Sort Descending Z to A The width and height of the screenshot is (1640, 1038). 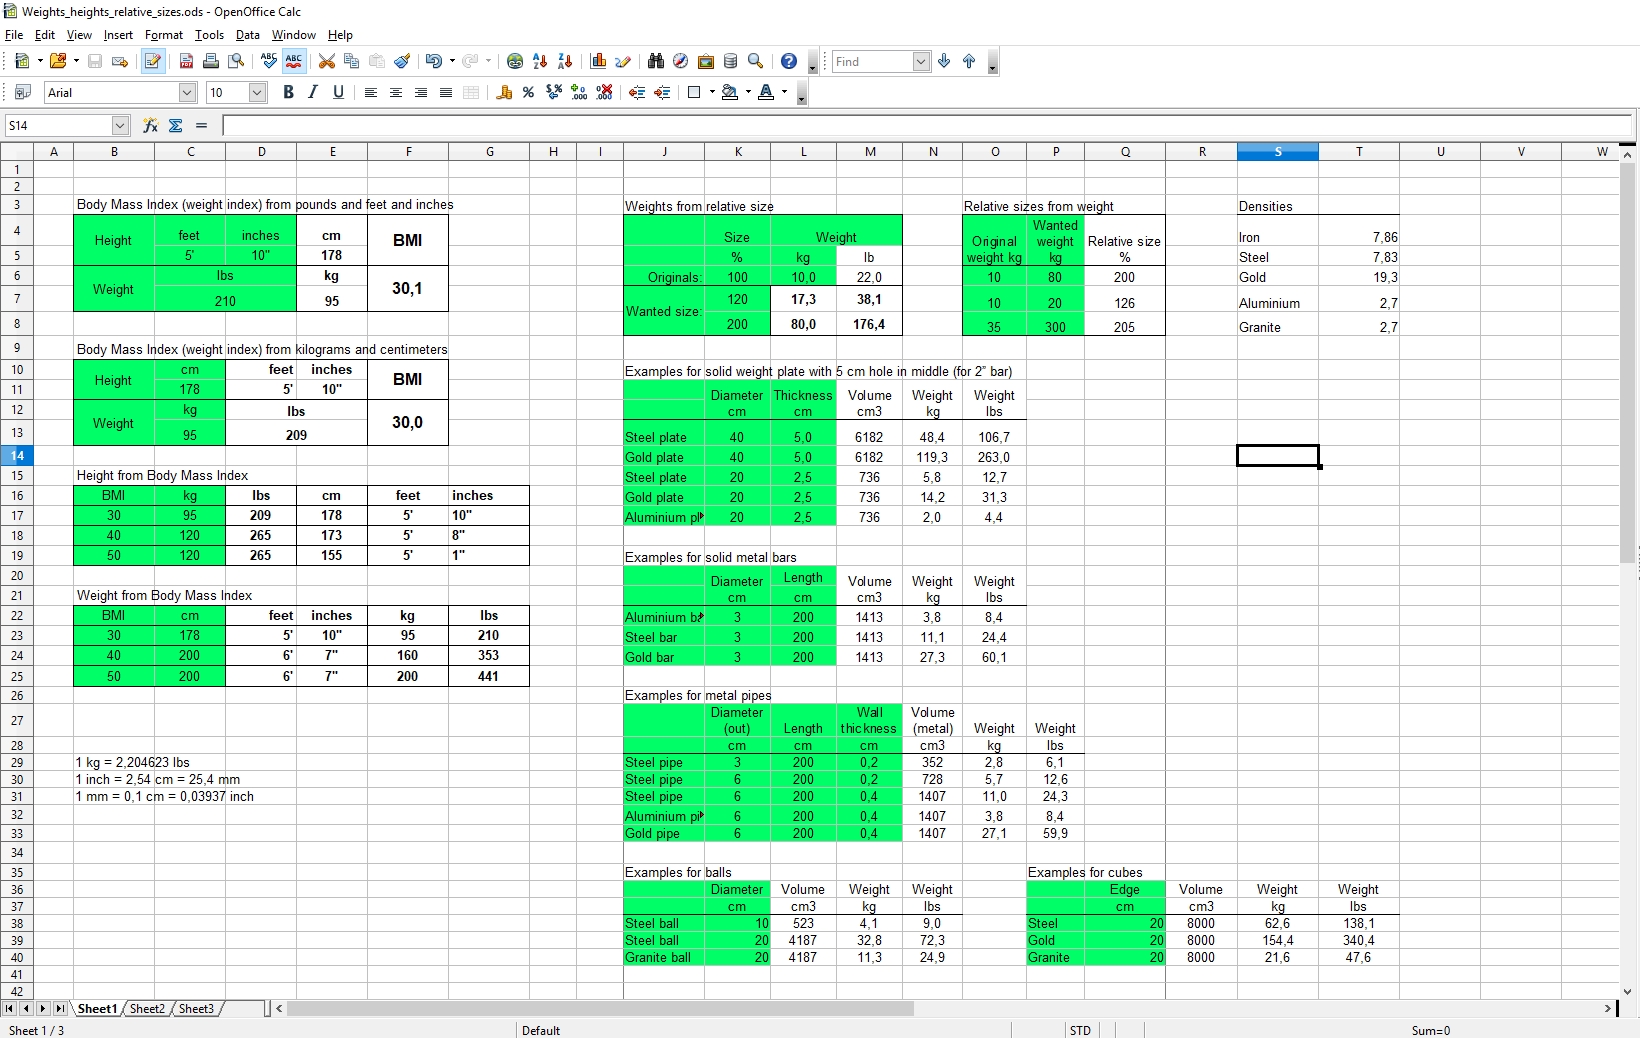click(x=565, y=61)
